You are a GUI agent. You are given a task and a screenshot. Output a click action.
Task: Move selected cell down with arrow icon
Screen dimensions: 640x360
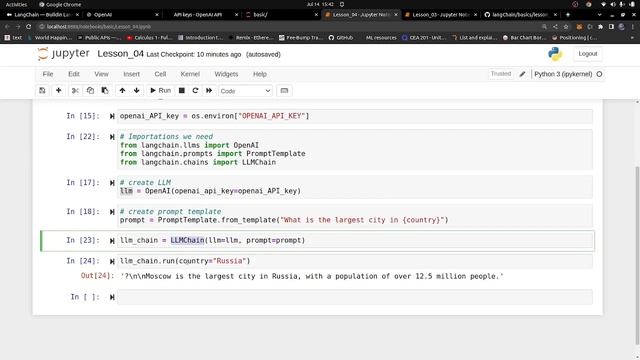(x=137, y=91)
